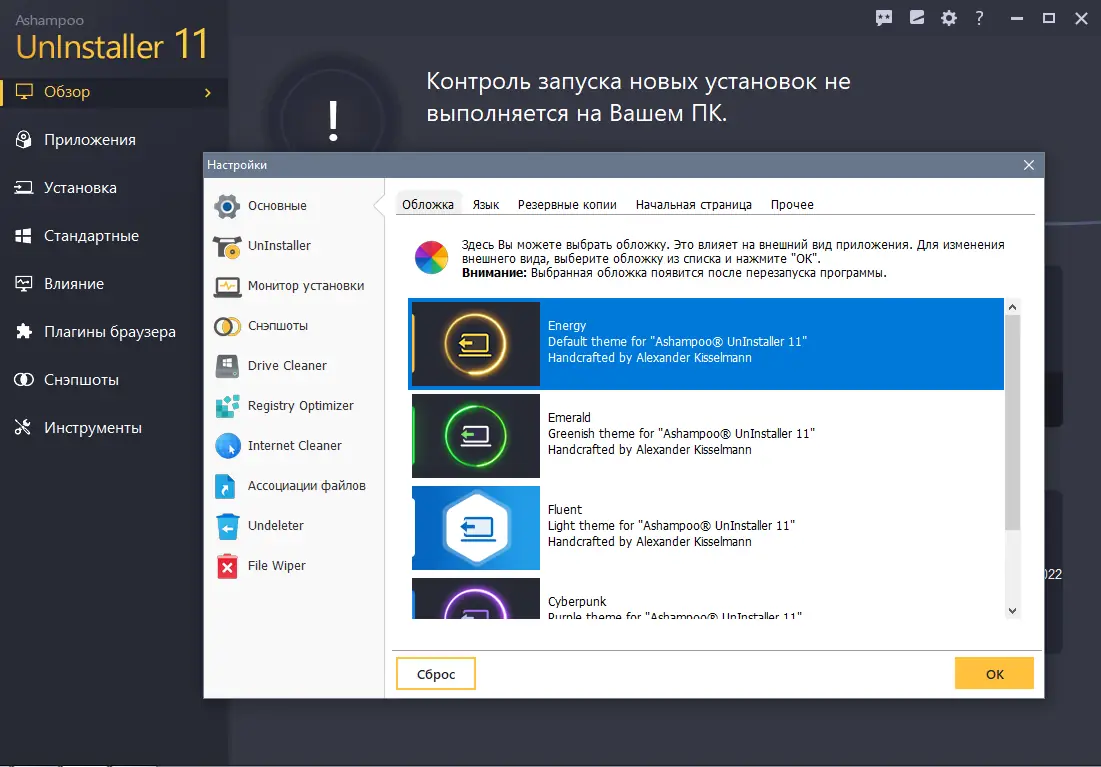1101x767 pixels.
Task: Select Ассоциации файлов icon
Action: [x=225, y=486]
